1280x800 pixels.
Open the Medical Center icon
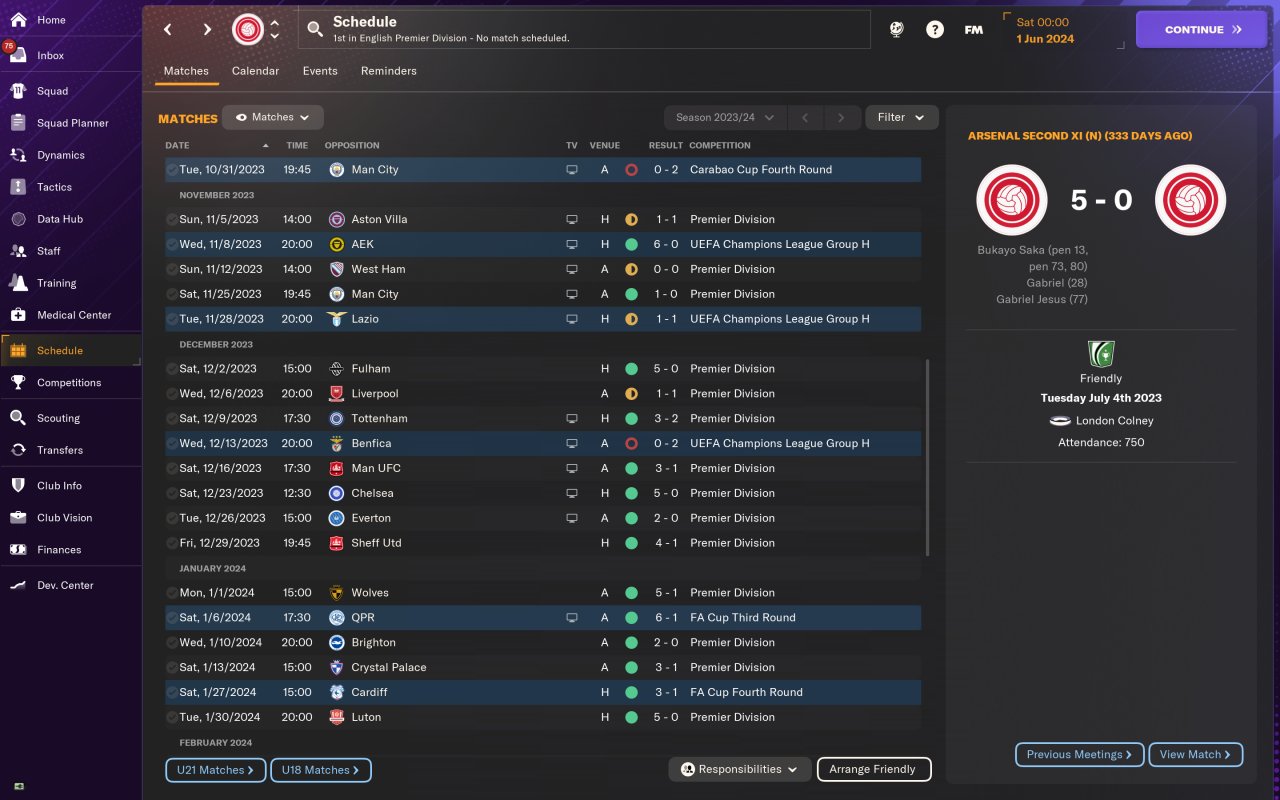point(18,315)
